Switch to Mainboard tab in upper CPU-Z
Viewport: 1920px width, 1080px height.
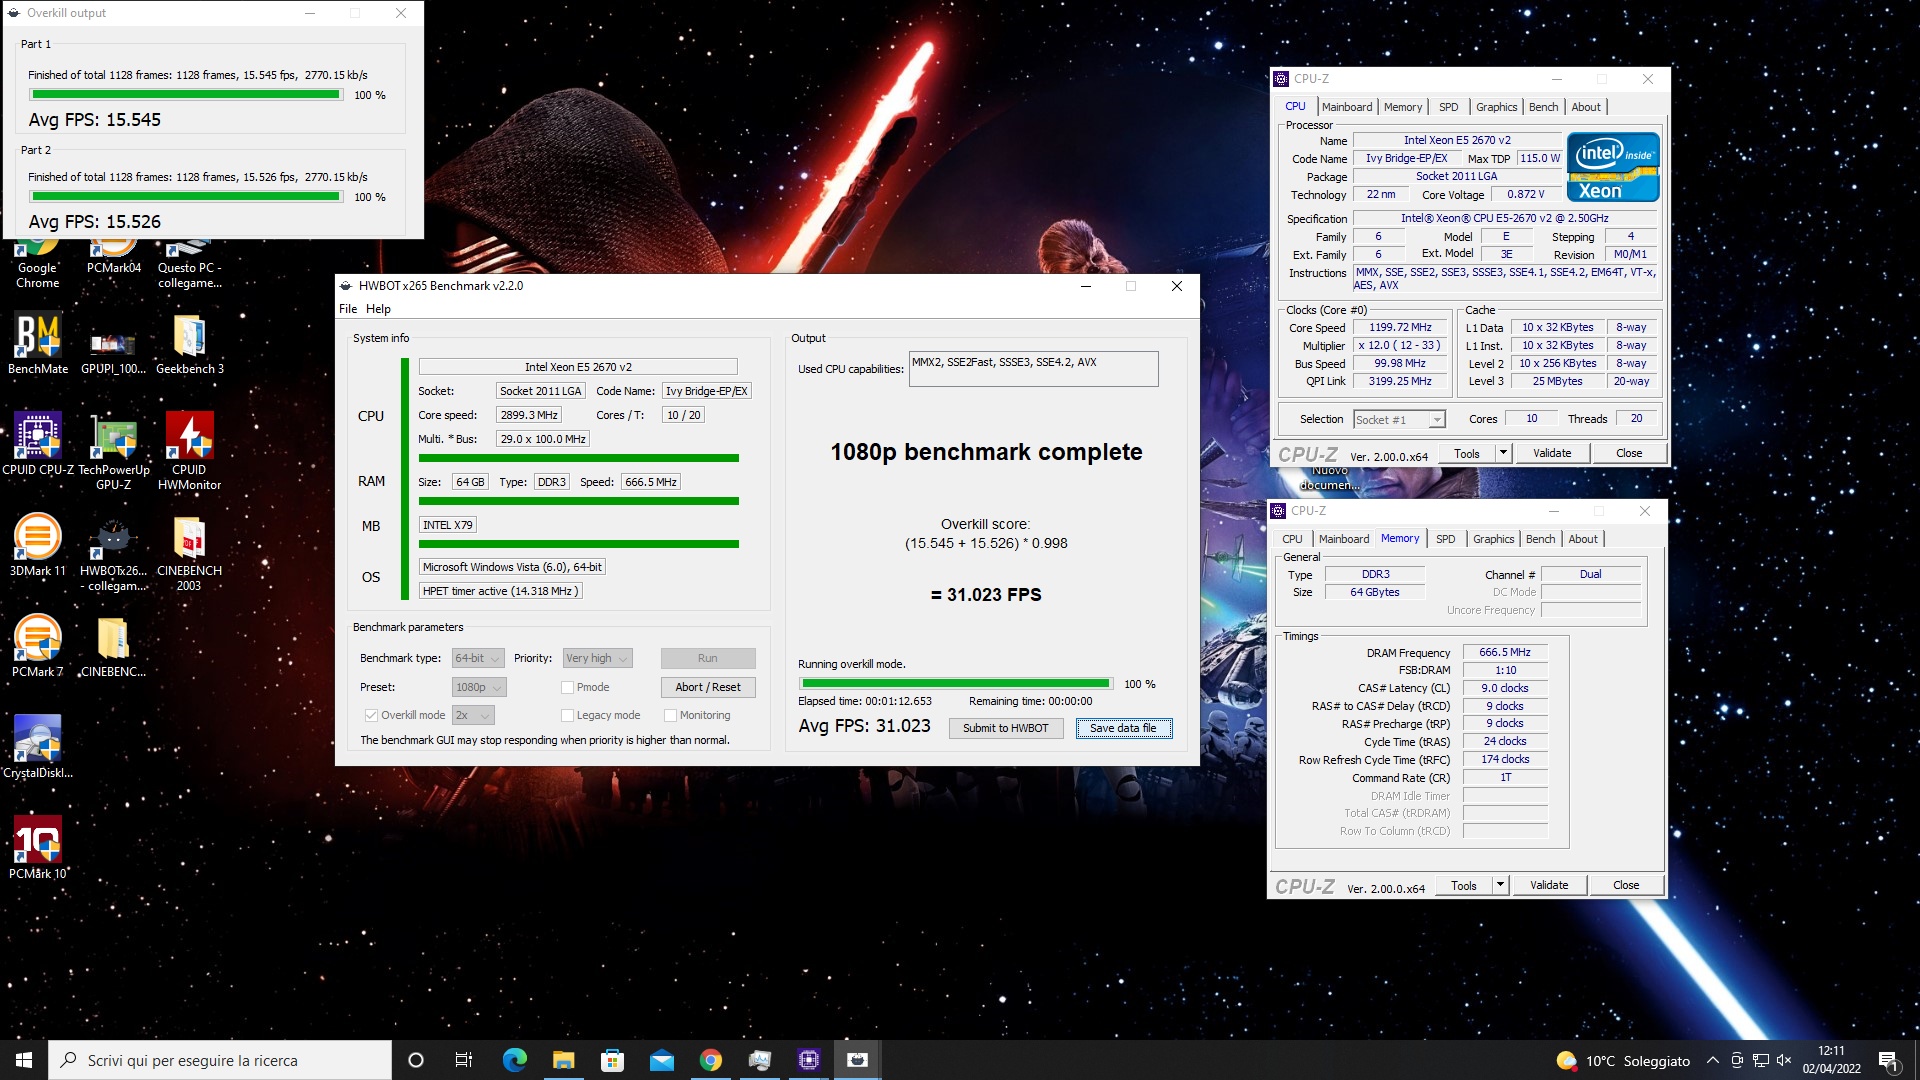click(x=1347, y=107)
